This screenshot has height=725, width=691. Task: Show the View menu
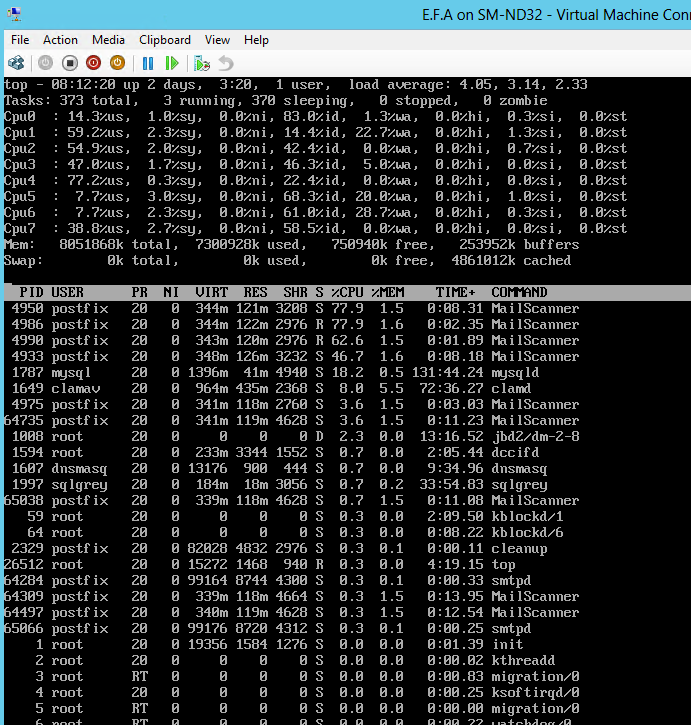(x=217, y=40)
